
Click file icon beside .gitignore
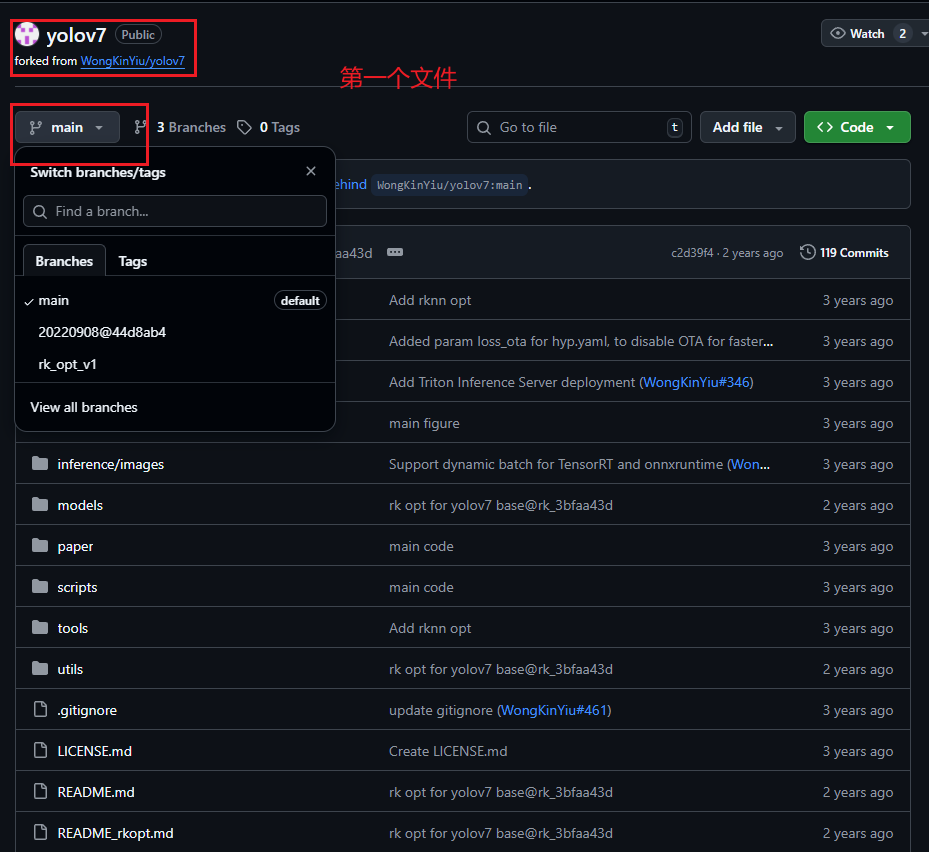pyautogui.click(x=40, y=709)
